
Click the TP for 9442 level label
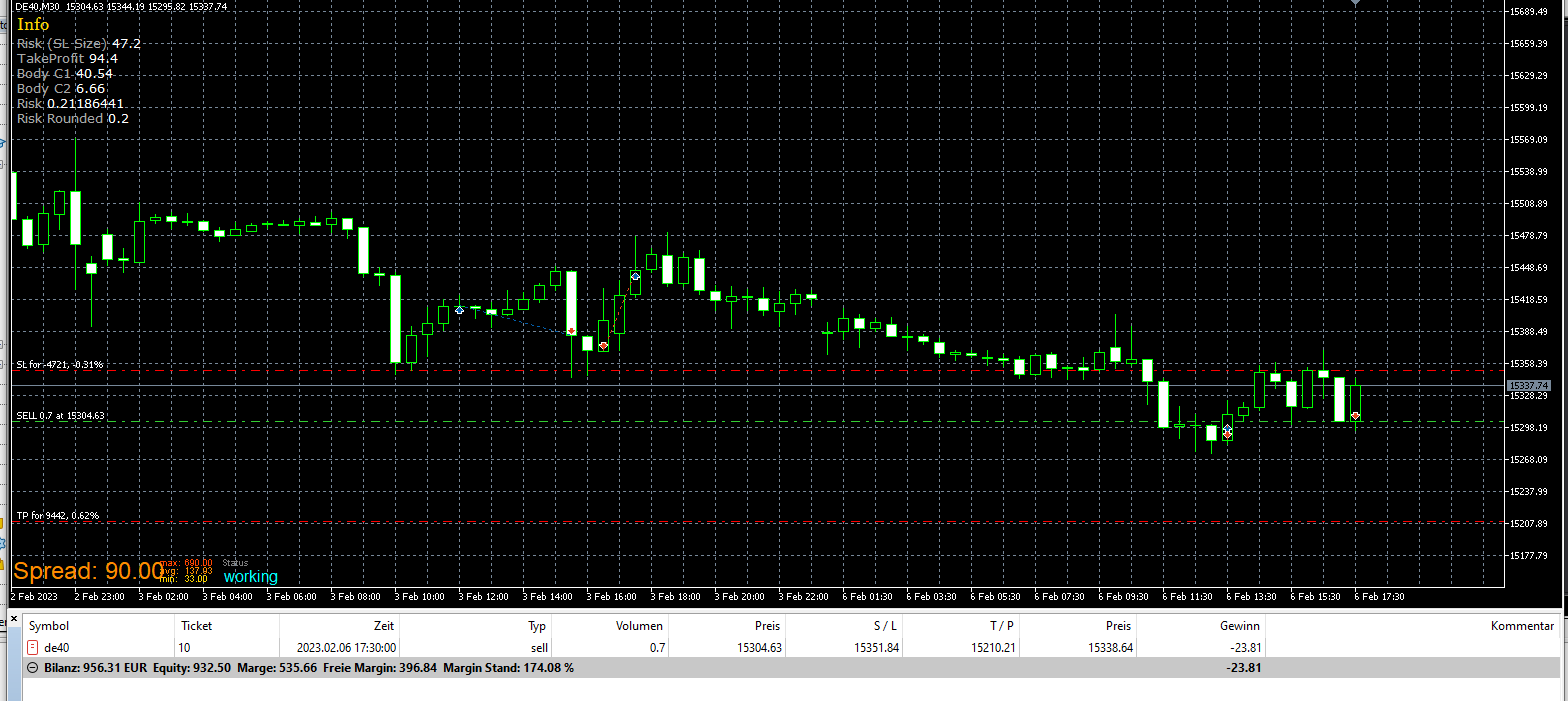pyautogui.click(x=57, y=516)
